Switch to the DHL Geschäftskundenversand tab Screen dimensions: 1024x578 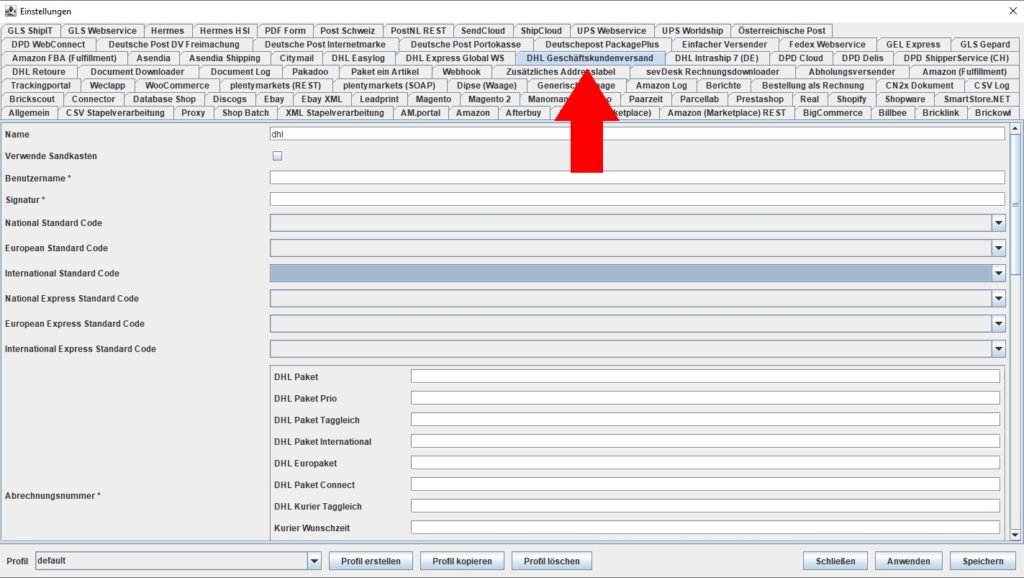coord(590,58)
